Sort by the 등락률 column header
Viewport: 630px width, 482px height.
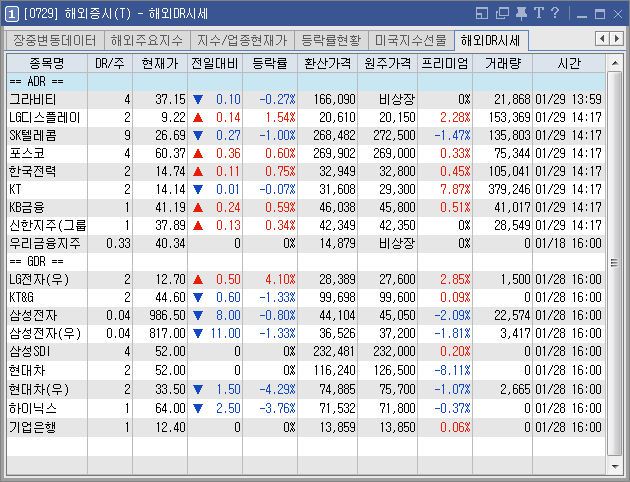coord(270,63)
